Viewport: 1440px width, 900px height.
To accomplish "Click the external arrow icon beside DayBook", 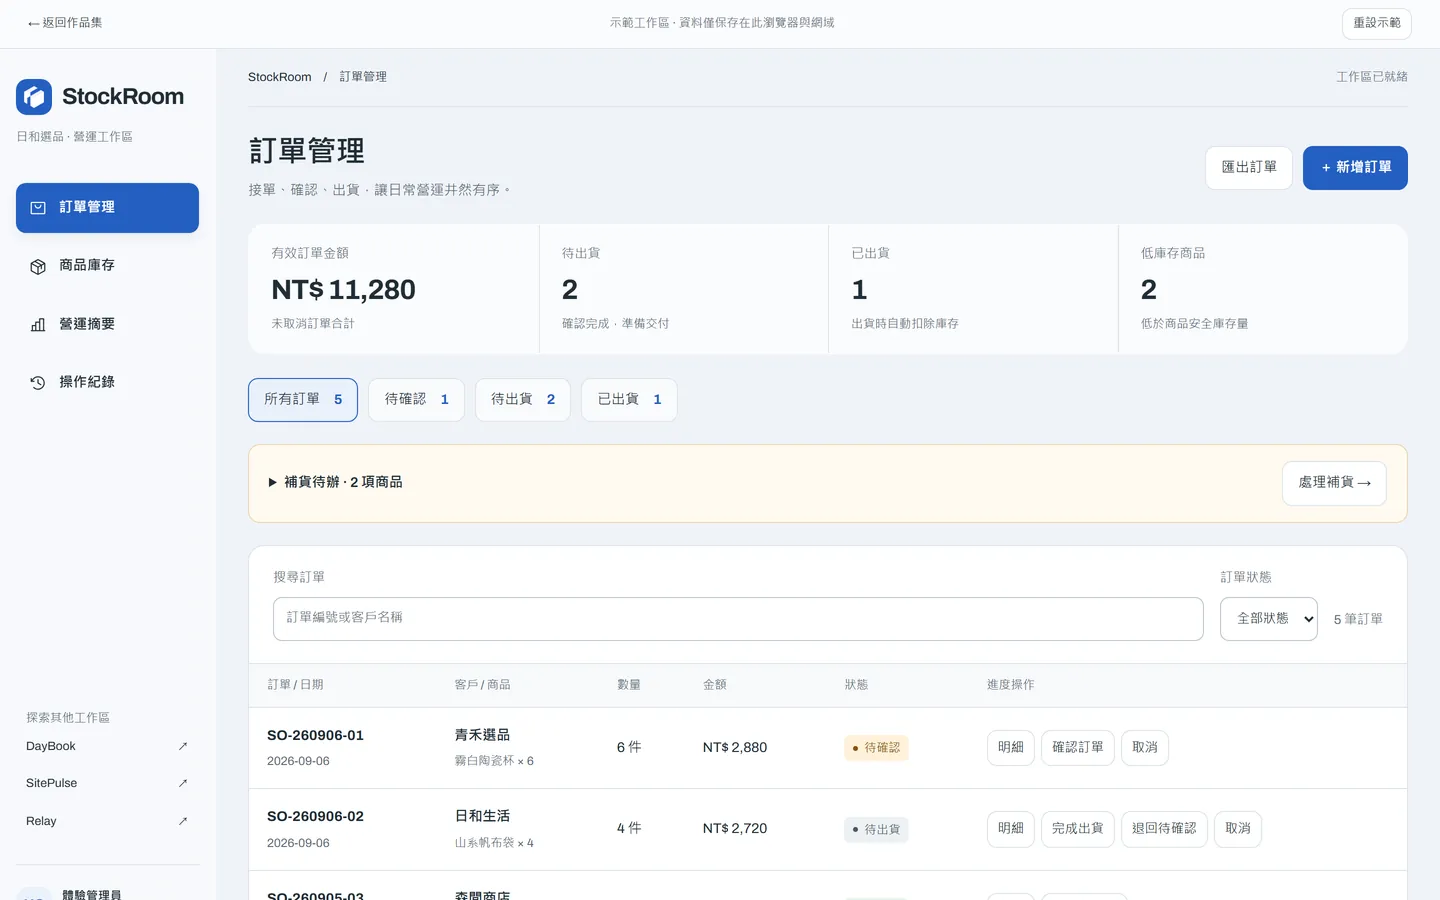I will point(183,746).
